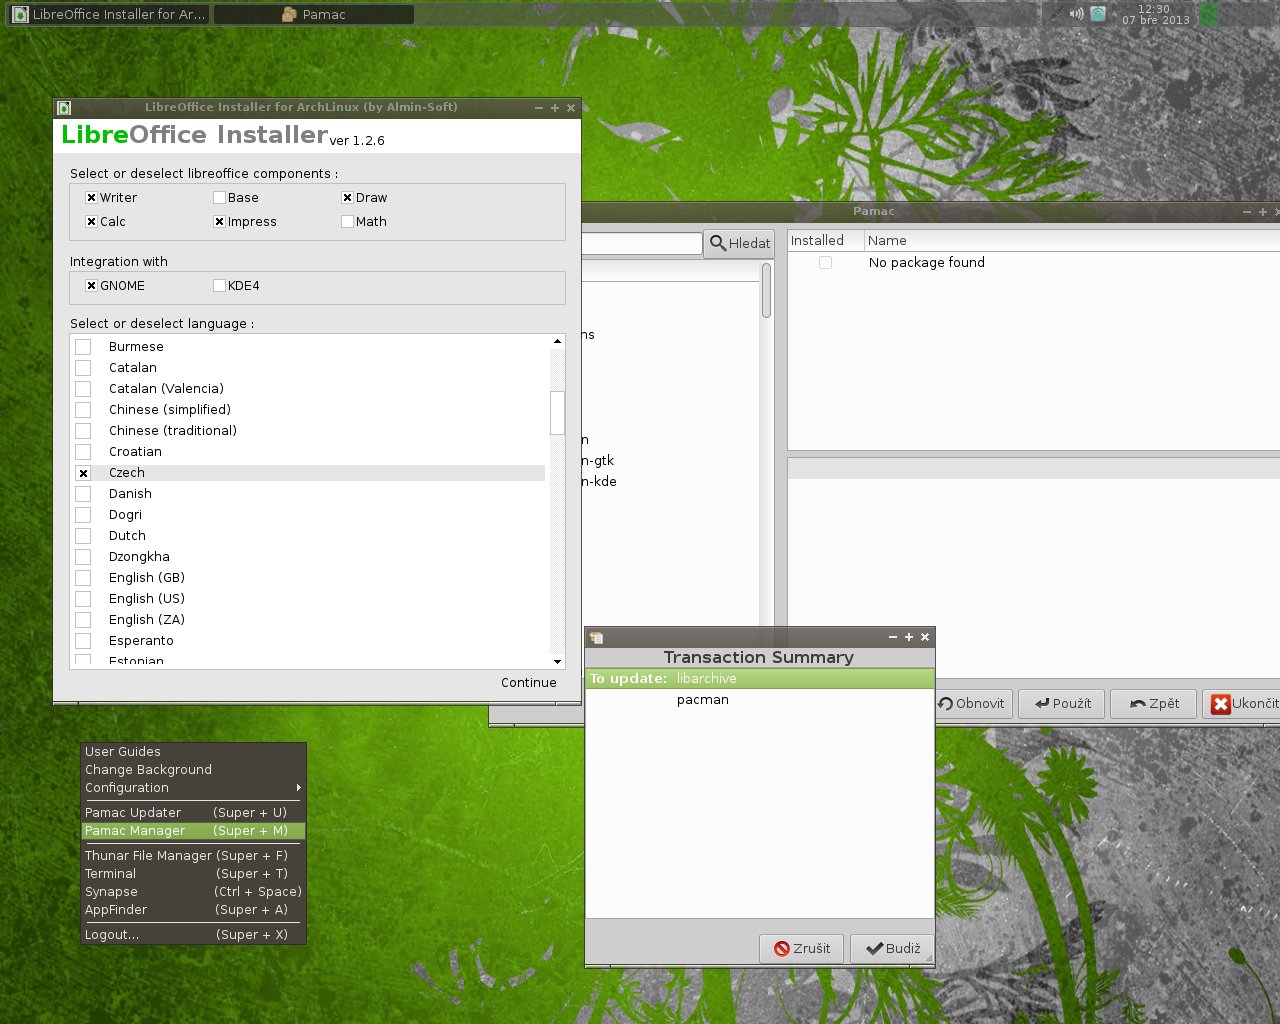The width and height of the screenshot is (1280, 1024).
Task: Click the green square indicator in the top panel
Action: pyautogui.click(x=1209, y=14)
